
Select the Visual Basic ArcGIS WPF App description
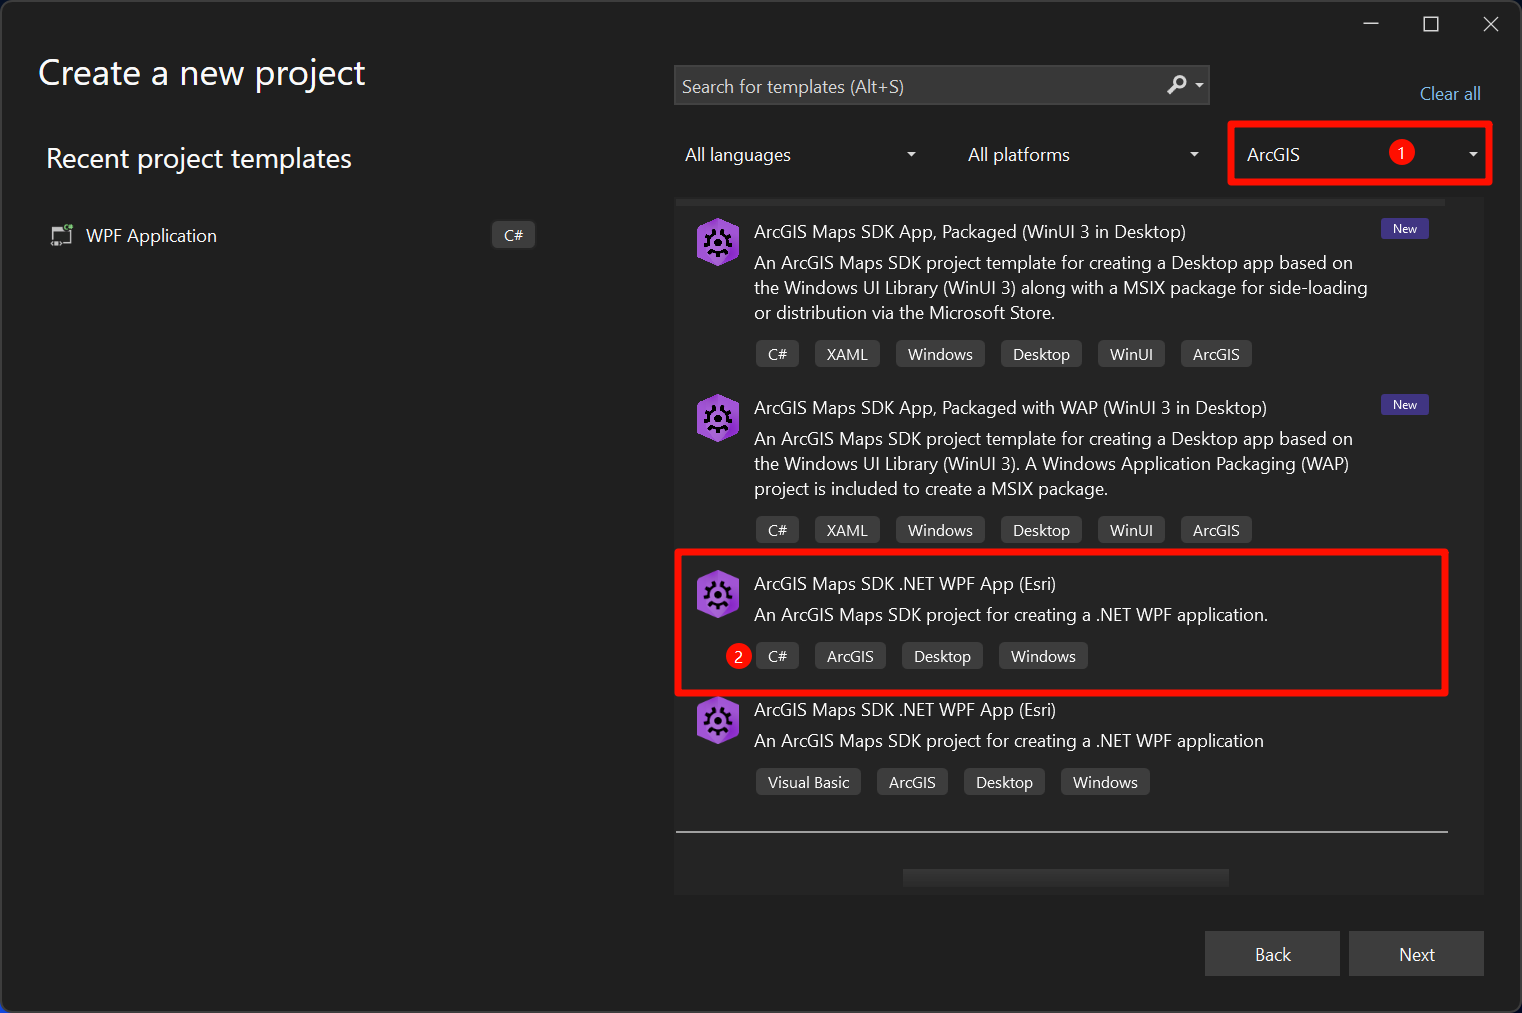point(1009,741)
